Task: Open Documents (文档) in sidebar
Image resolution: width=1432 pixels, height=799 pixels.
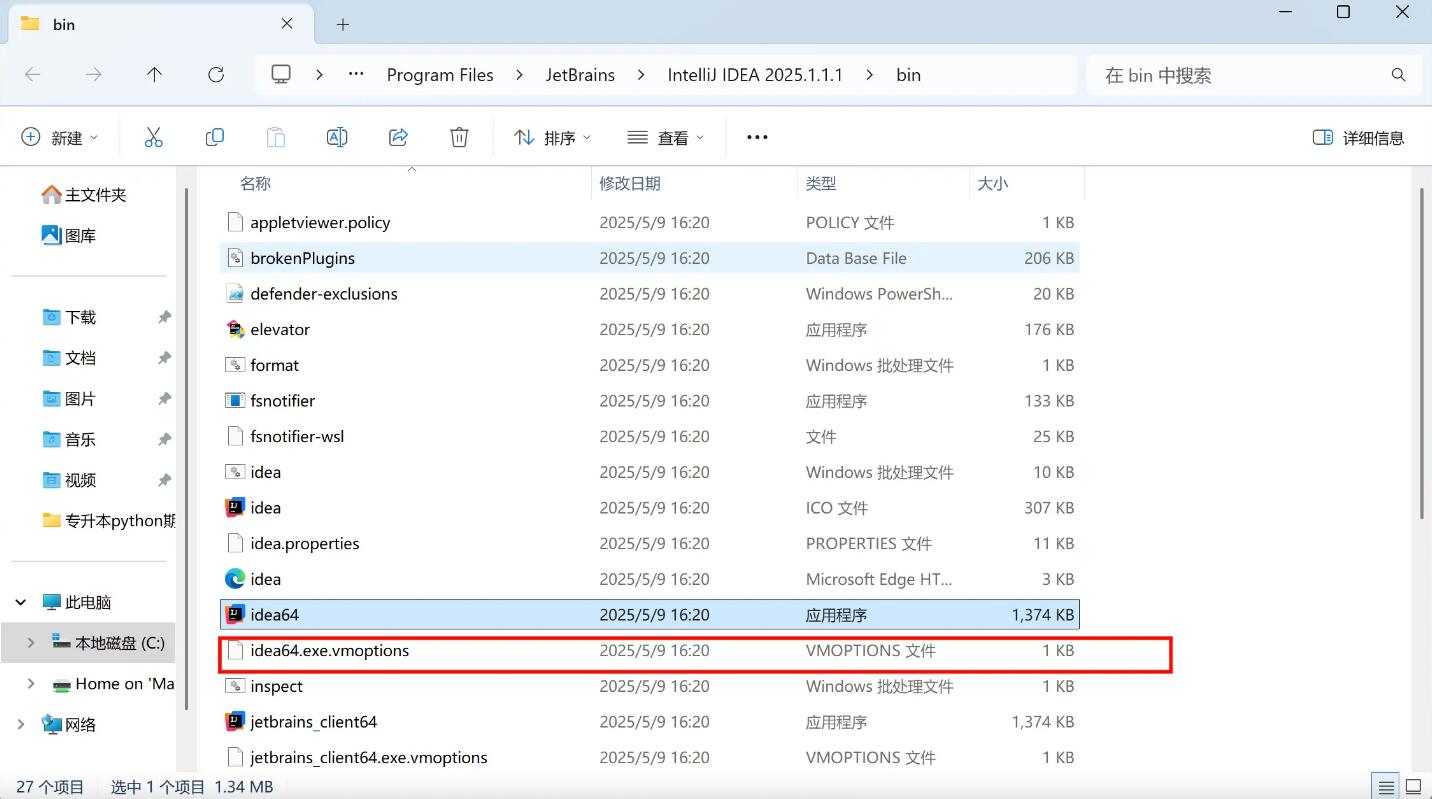Action: click(70, 358)
